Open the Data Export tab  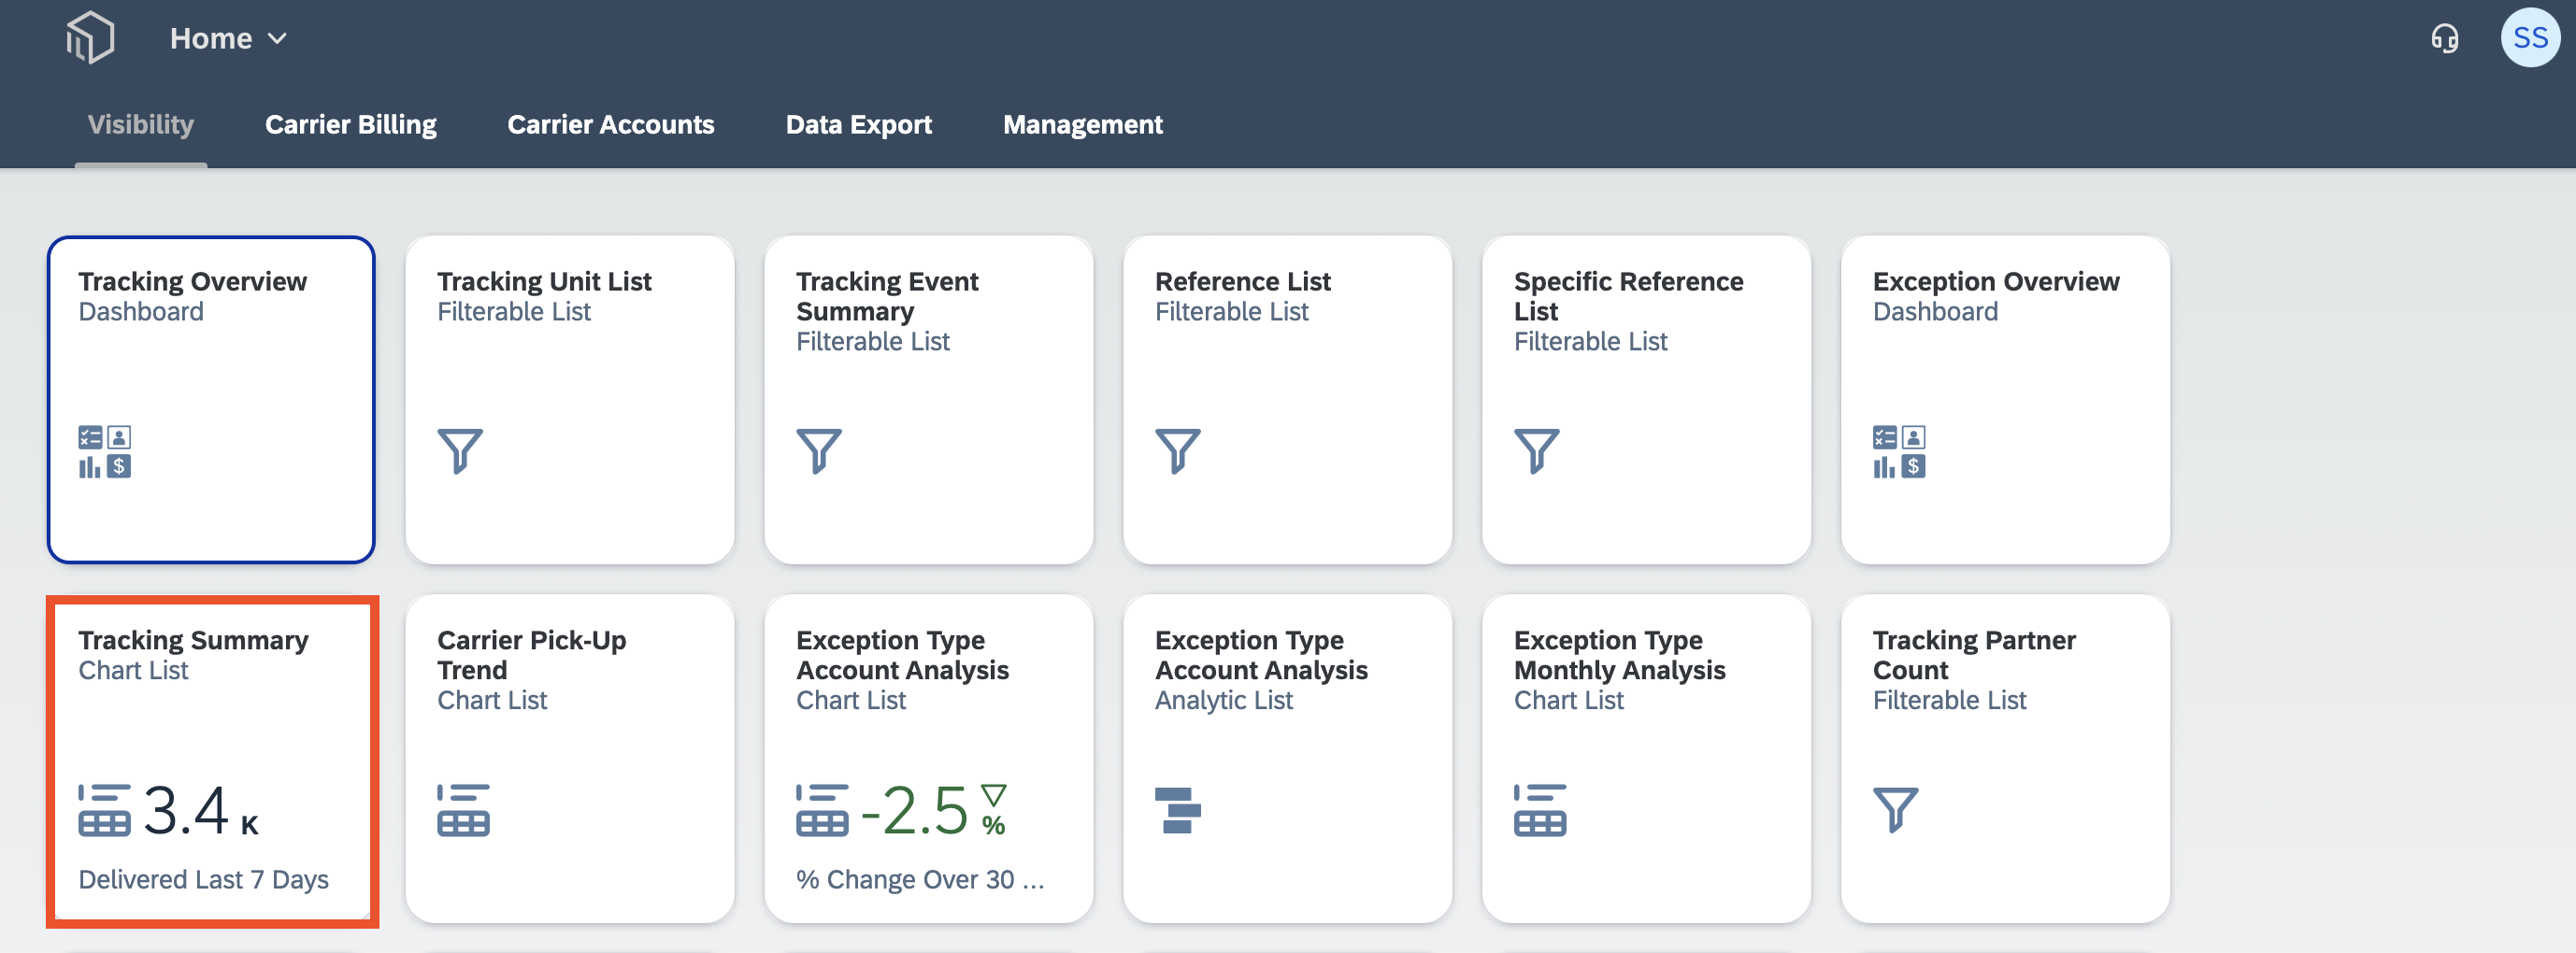click(x=859, y=124)
